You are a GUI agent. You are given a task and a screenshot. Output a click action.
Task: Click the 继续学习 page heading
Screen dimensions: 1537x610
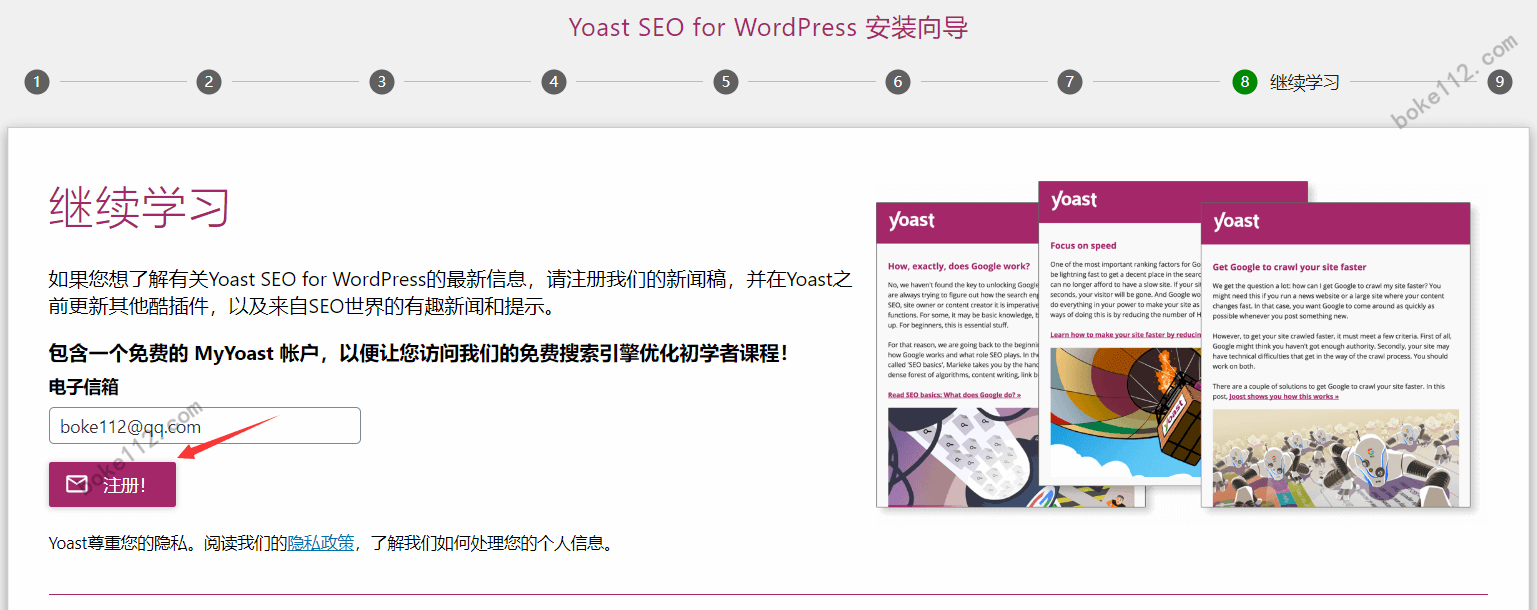(x=140, y=207)
